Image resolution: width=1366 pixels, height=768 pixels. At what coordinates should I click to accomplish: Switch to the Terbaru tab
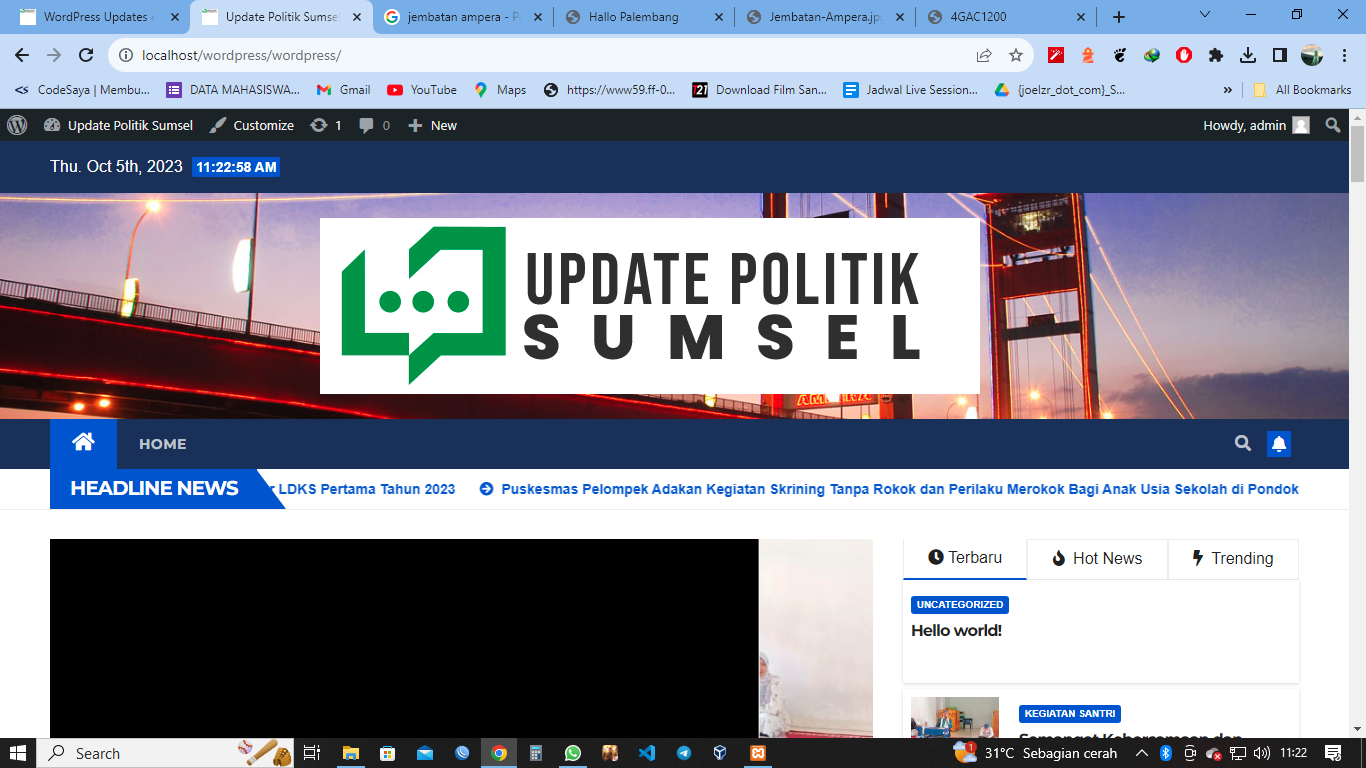click(965, 558)
